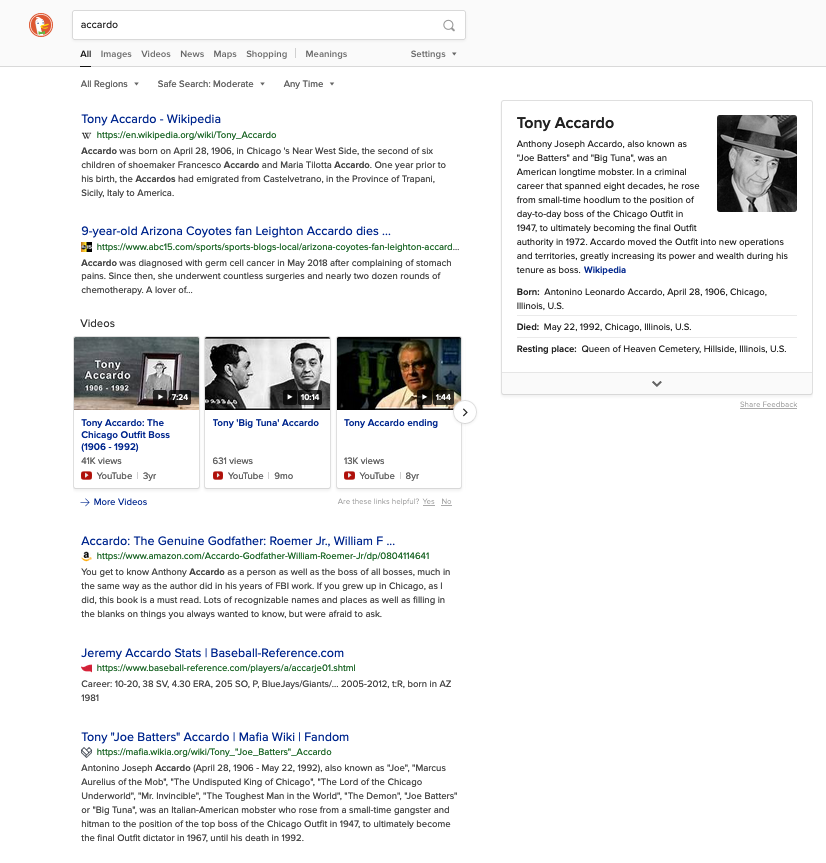826x863 pixels.
Task: Click the "Born:" label in info panel
Action: pos(528,292)
